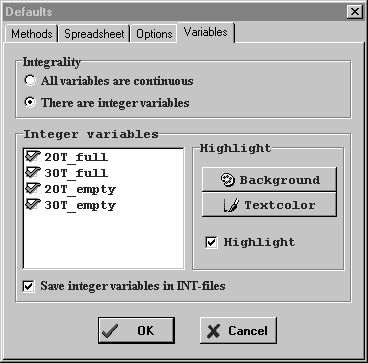Select 20T_full variable name text
The height and width of the screenshot is (363, 368).
[76, 157]
